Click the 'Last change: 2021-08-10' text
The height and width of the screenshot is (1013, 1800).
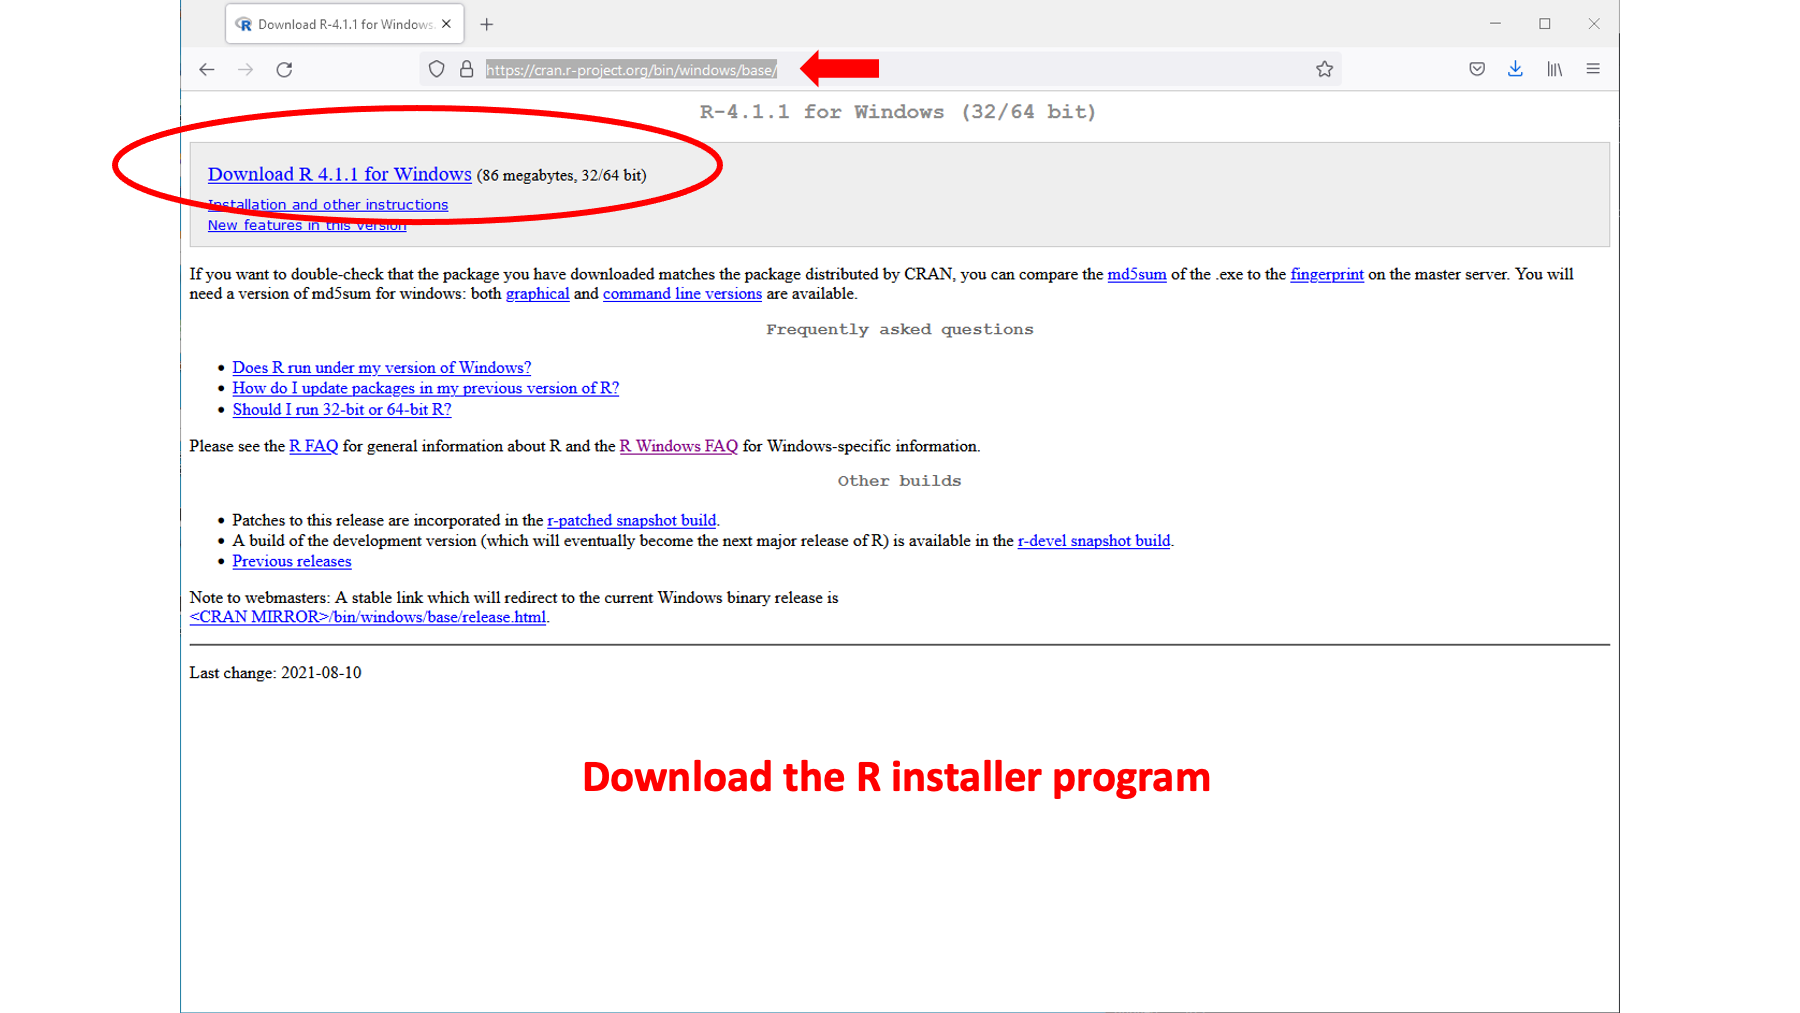275,673
